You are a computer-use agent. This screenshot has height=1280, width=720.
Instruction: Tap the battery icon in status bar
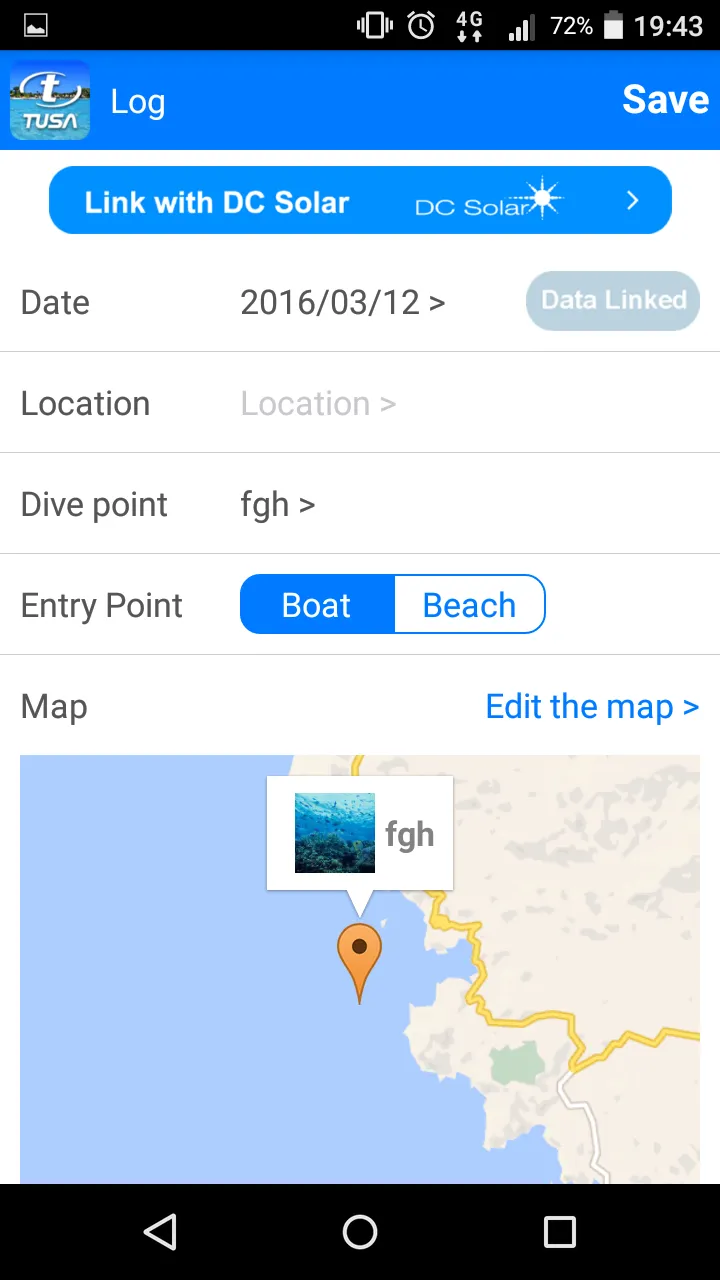pyautogui.click(x=613, y=26)
